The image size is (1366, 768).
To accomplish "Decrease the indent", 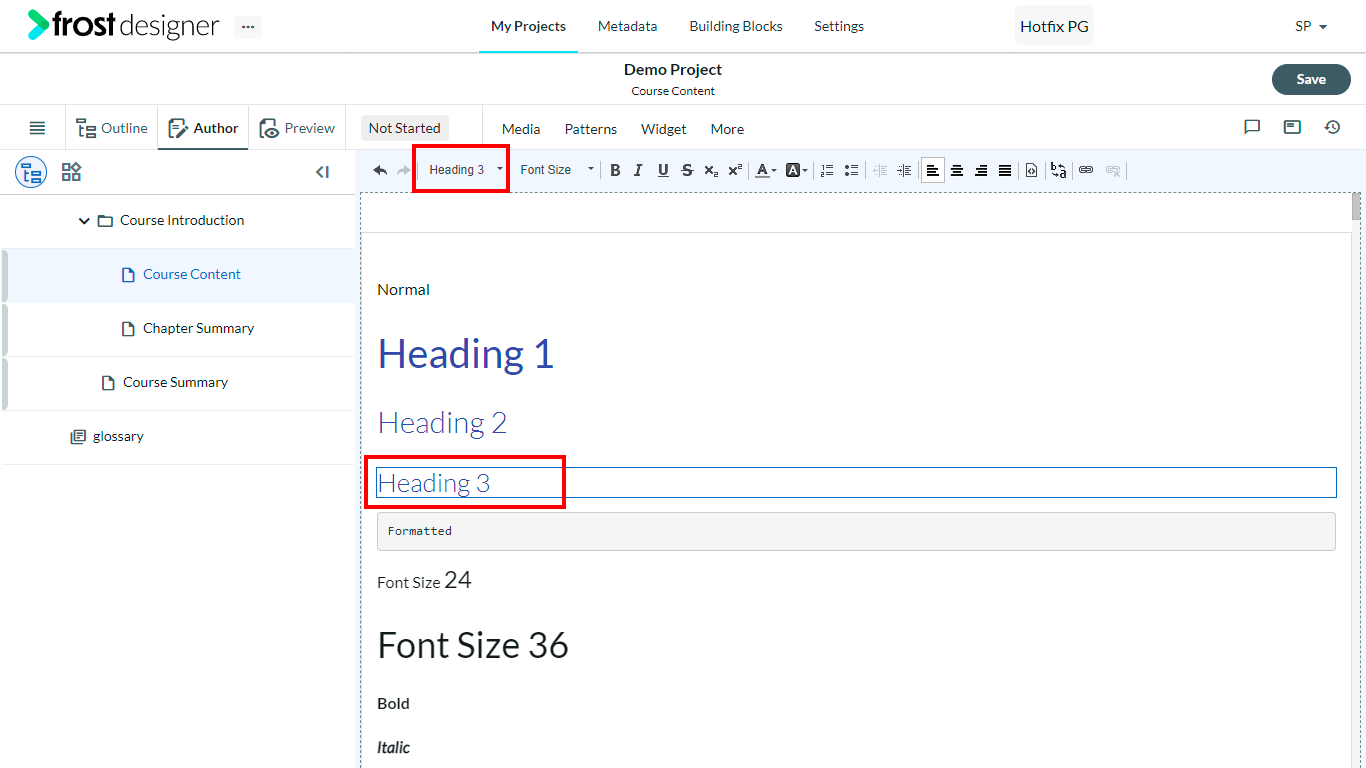I will (880, 170).
